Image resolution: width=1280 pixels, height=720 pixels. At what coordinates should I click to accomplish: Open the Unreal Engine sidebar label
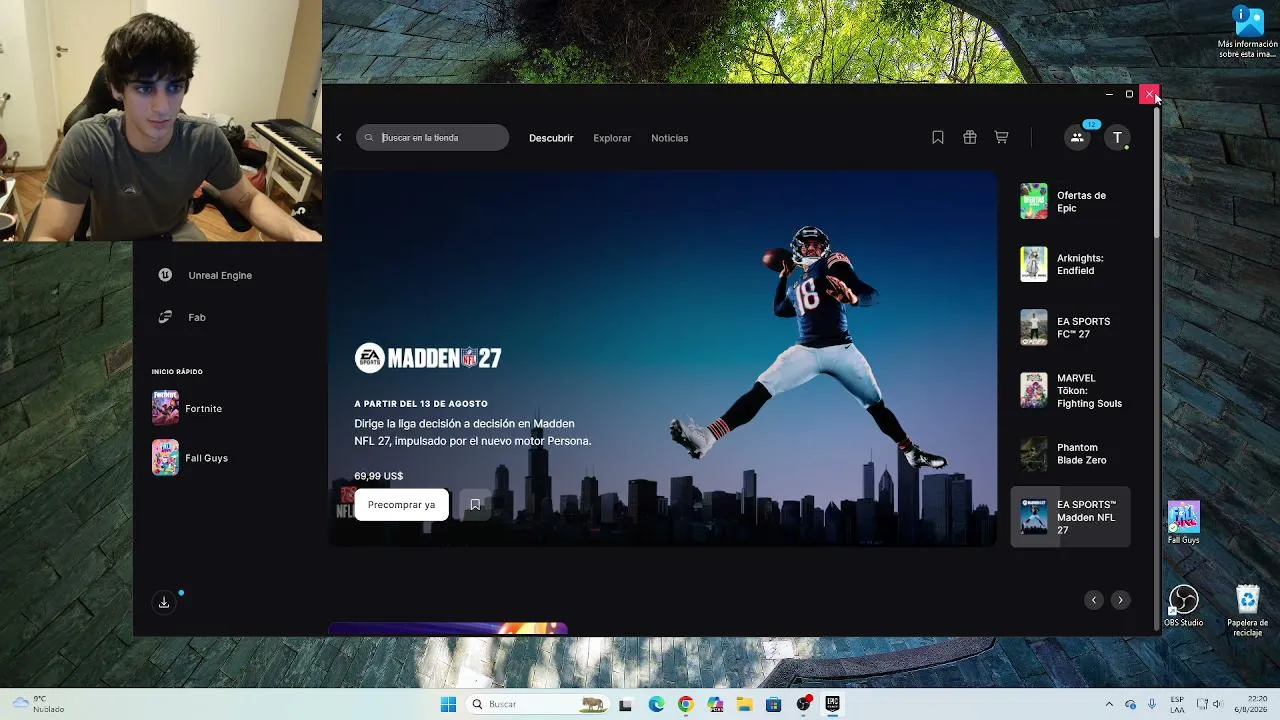(x=220, y=275)
